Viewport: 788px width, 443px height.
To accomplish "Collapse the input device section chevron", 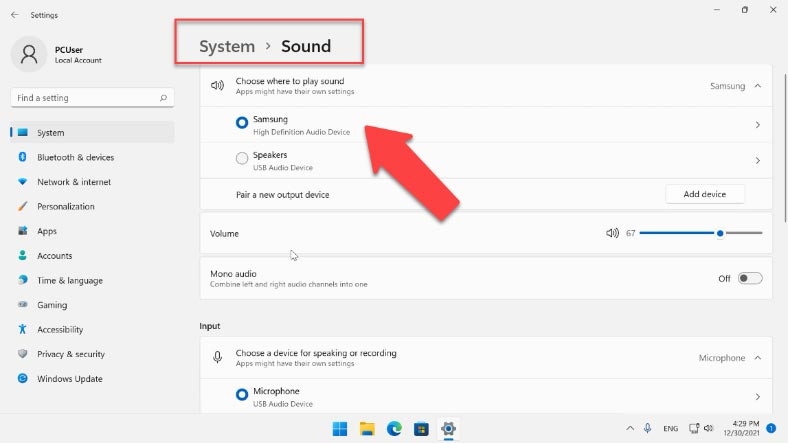I will 757,358.
